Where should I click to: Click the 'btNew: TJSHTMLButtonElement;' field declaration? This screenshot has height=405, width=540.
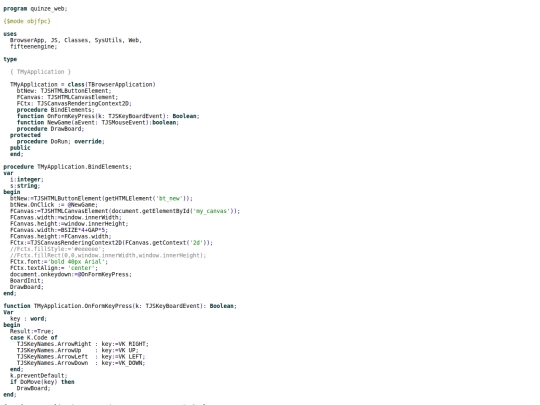64,91
